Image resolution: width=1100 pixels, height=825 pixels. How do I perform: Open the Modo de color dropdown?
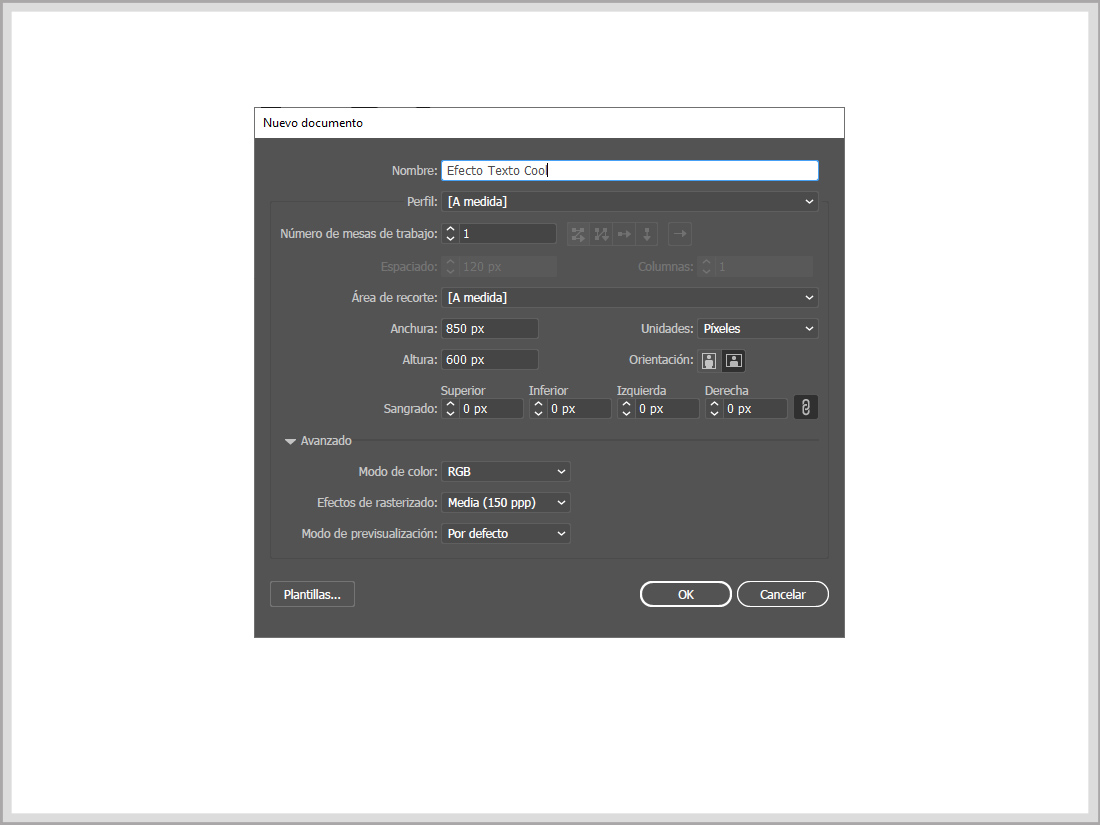click(x=505, y=471)
